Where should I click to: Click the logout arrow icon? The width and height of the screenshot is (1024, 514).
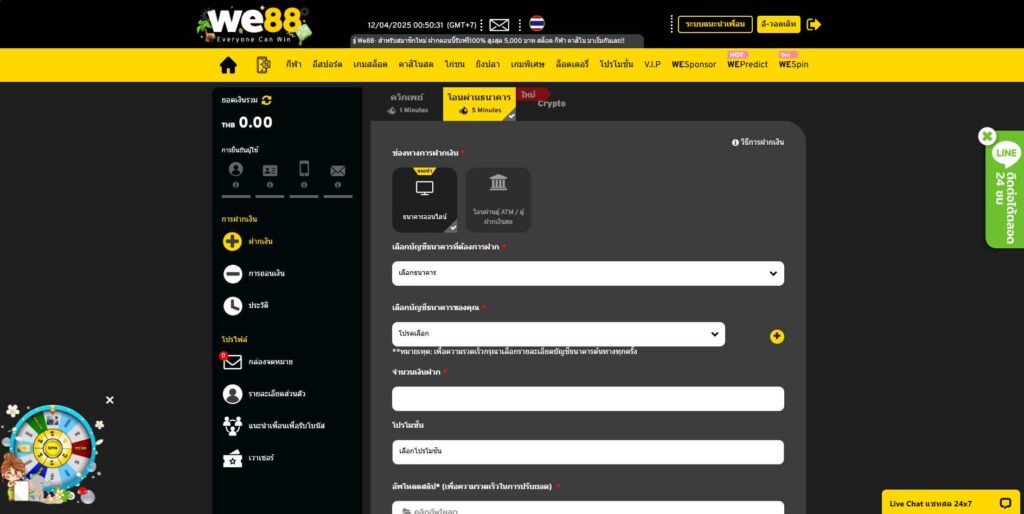click(x=814, y=25)
